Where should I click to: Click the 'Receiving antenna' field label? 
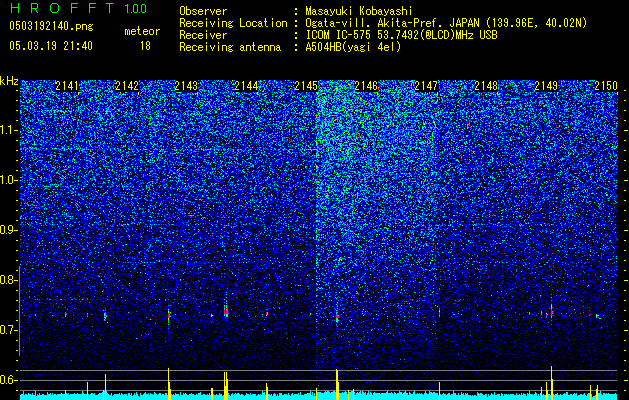tap(230, 47)
